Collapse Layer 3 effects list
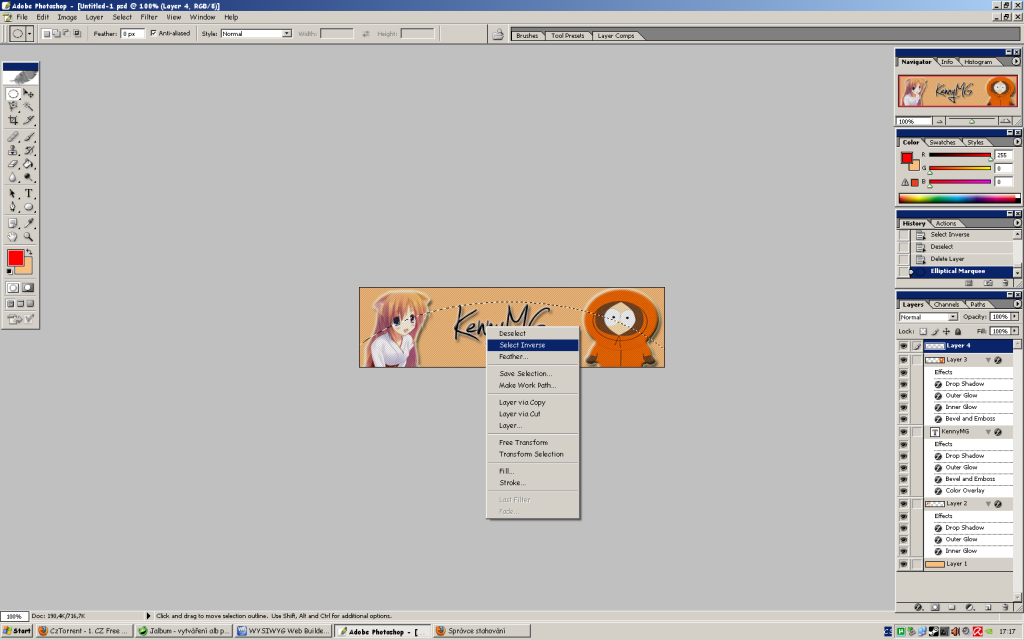The image size is (1024, 640). 988,360
